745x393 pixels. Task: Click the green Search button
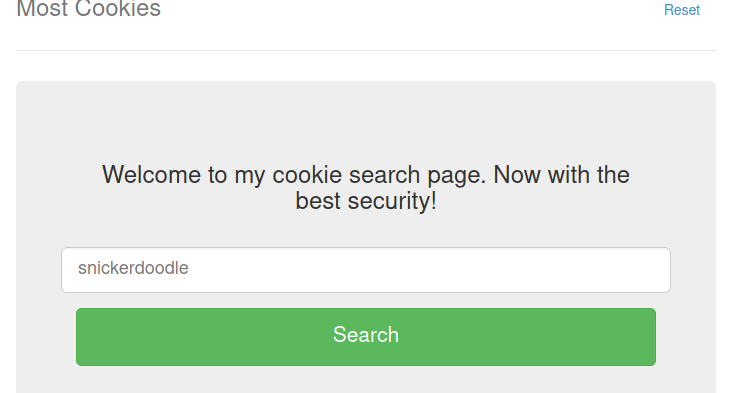(366, 337)
